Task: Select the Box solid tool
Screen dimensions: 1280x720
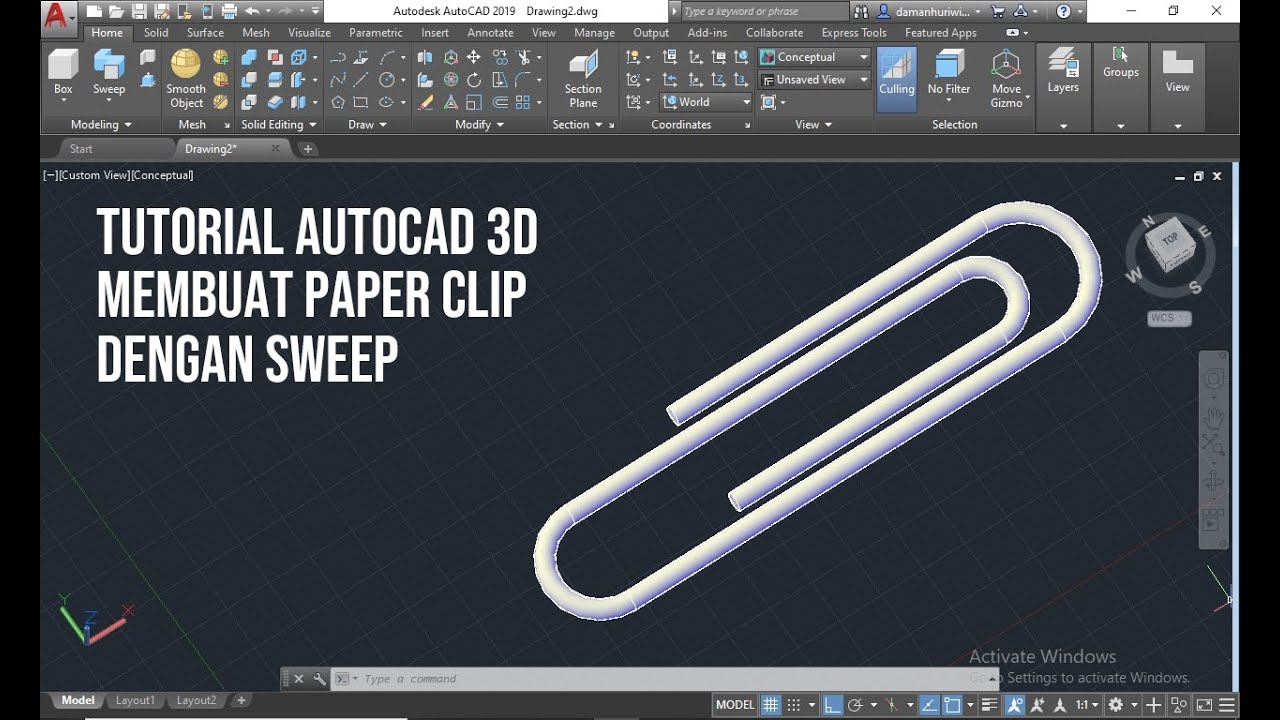Action: coord(63,72)
